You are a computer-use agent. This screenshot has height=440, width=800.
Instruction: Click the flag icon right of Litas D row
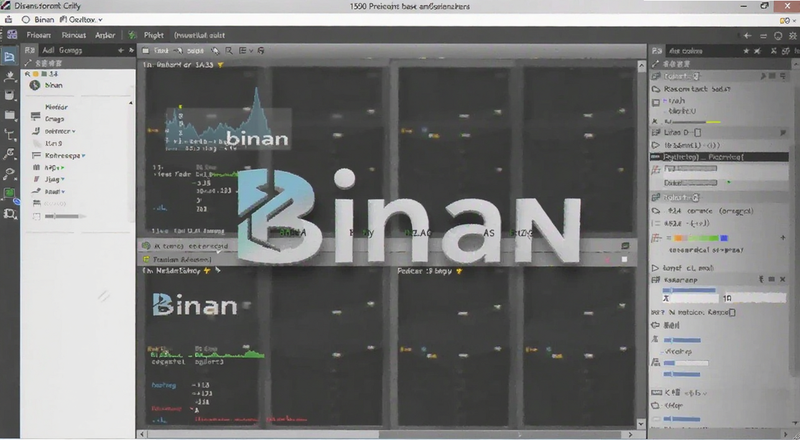(783, 132)
